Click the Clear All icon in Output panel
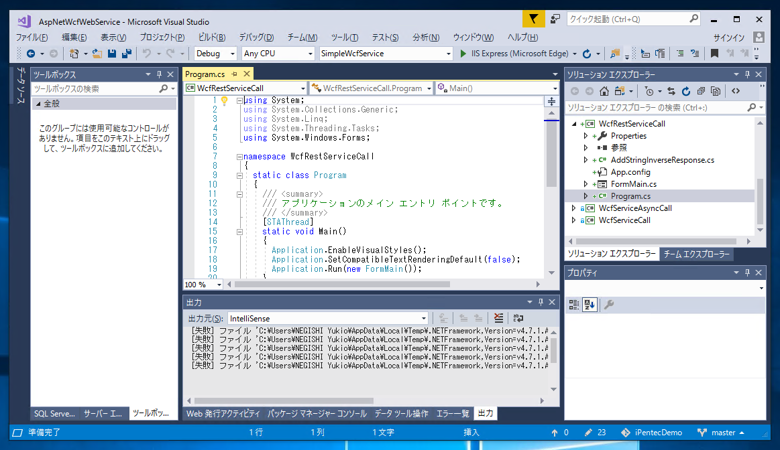 click(498, 318)
